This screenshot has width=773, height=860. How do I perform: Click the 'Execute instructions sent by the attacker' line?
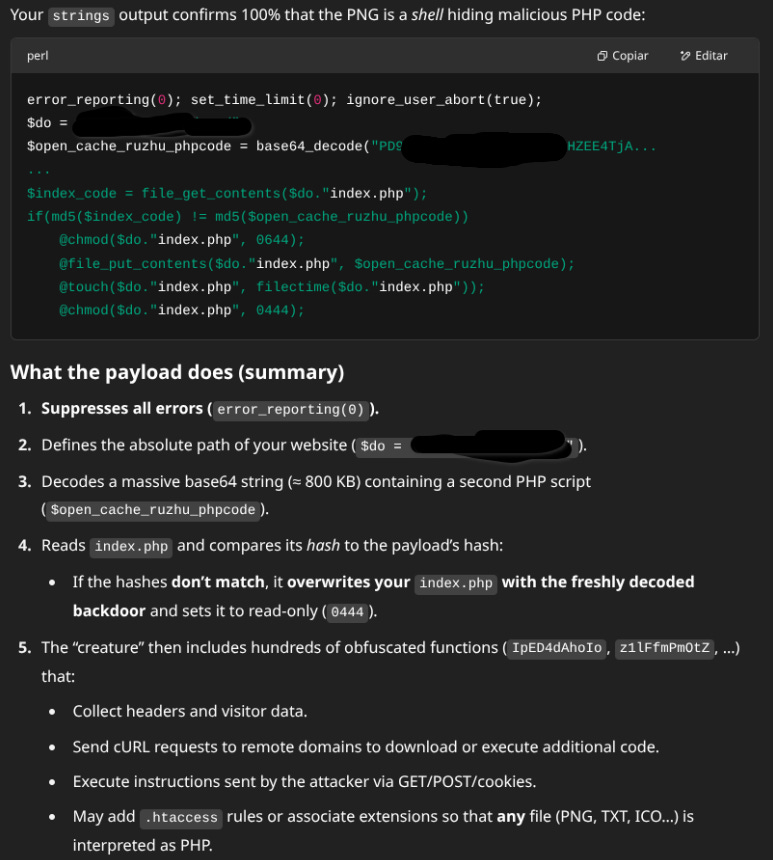[x=304, y=782]
